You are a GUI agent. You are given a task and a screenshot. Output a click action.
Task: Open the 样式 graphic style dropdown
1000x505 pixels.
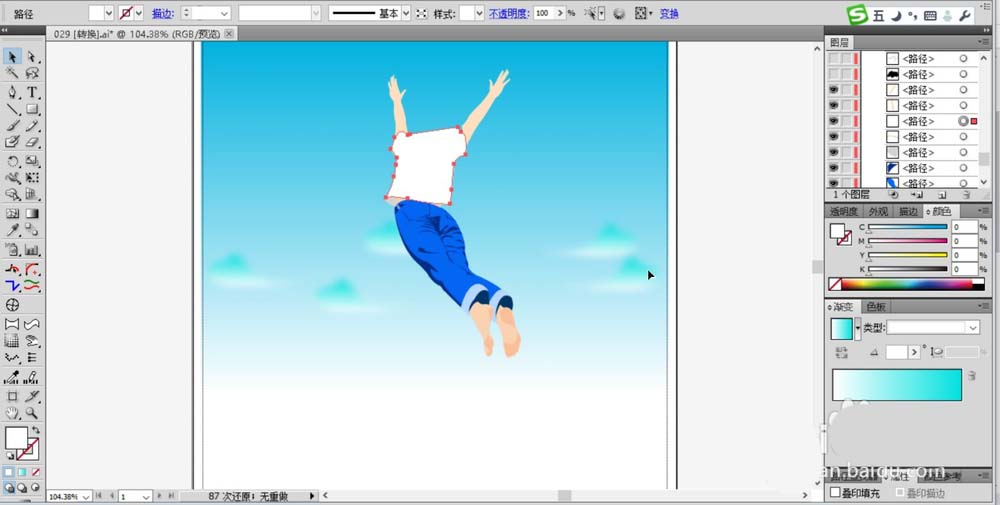point(480,13)
